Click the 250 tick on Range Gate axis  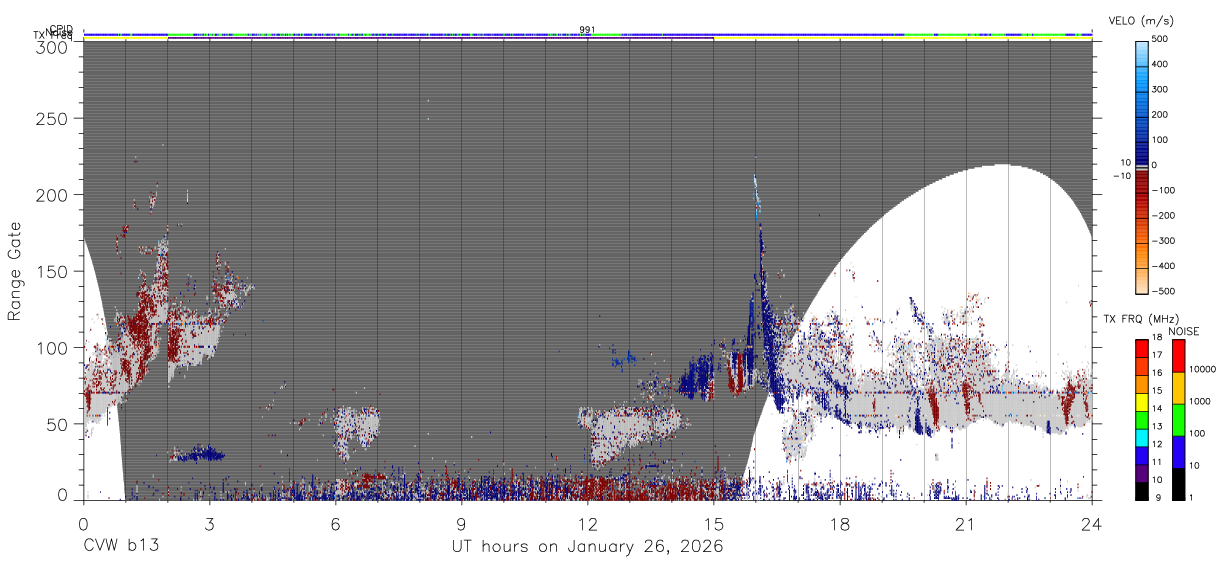click(x=52, y=119)
